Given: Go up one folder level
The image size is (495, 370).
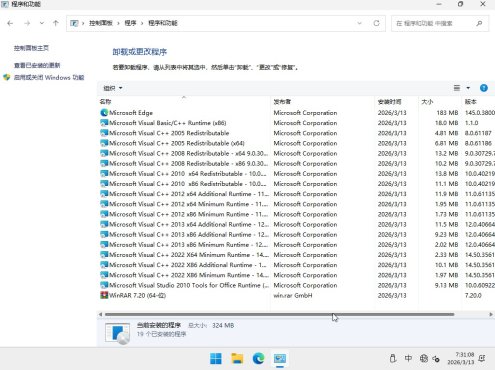Looking at the screenshot, I should point(56,23).
